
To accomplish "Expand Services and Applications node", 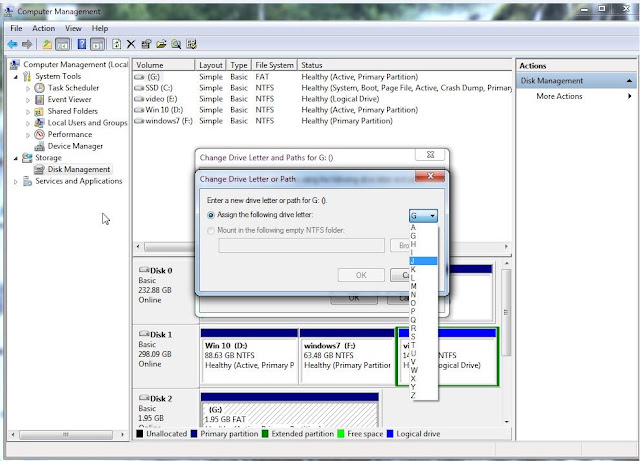I will [16, 182].
